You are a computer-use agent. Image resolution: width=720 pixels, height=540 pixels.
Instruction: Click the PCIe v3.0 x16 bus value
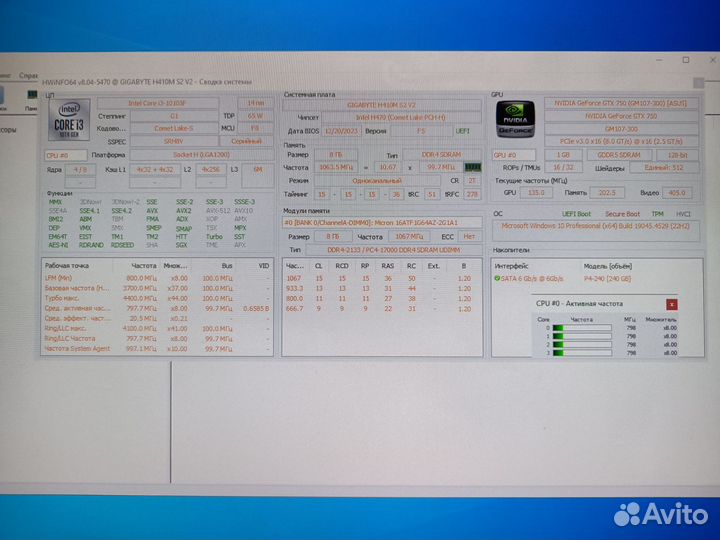621,141
